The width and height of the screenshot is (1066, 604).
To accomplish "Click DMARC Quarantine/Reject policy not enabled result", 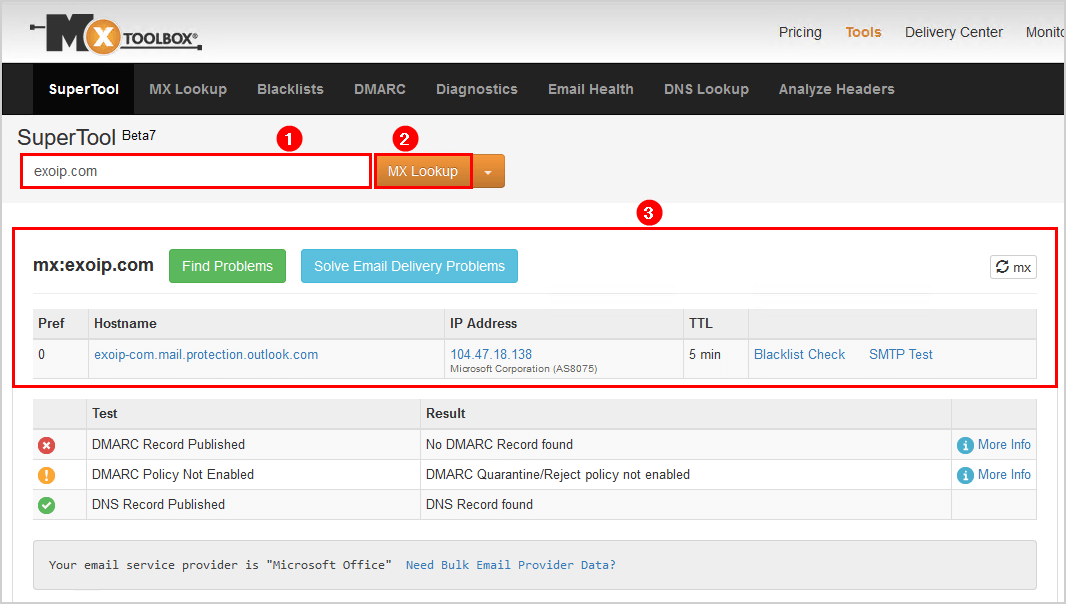I will (x=557, y=475).
